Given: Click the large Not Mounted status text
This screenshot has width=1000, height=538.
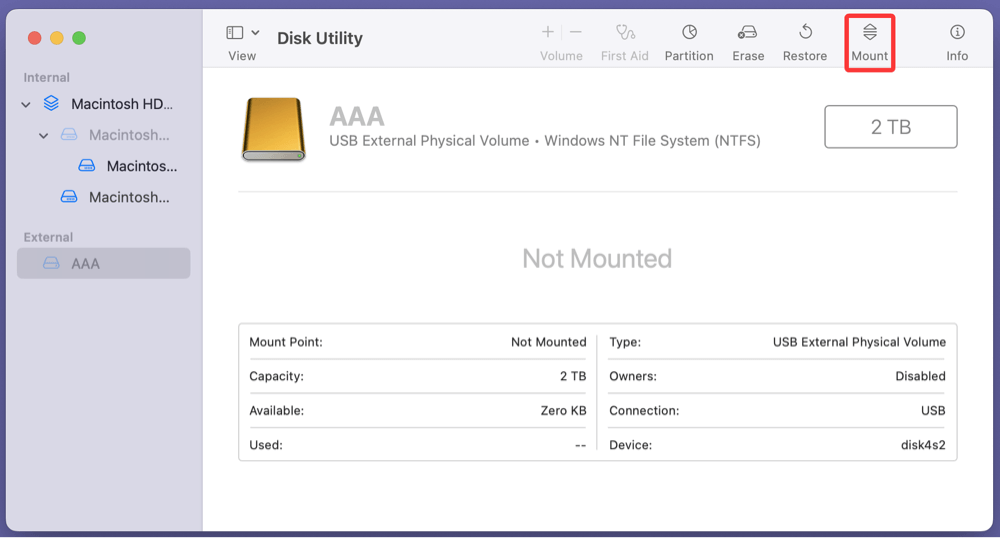Looking at the screenshot, I should click(597, 259).
